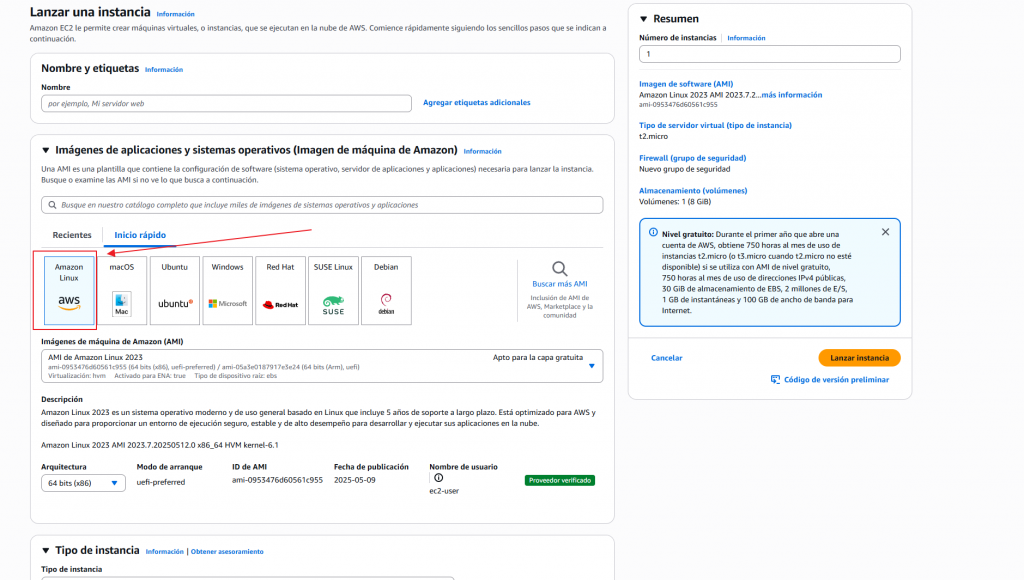Focus the AMI catalog search field

point(322,205)
